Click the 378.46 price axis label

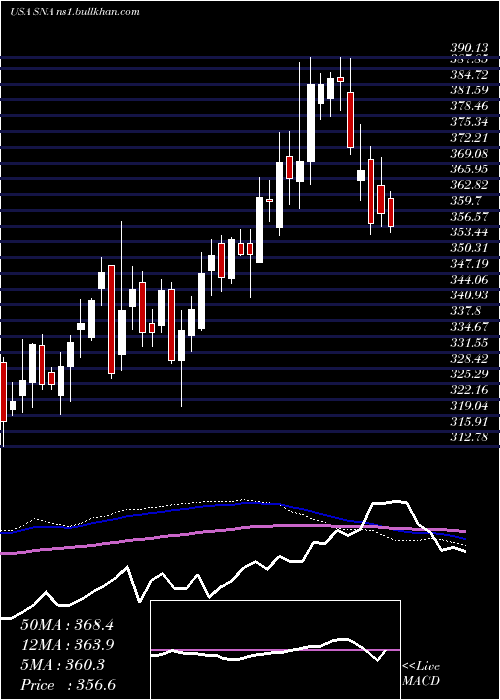tap(468, 106)
